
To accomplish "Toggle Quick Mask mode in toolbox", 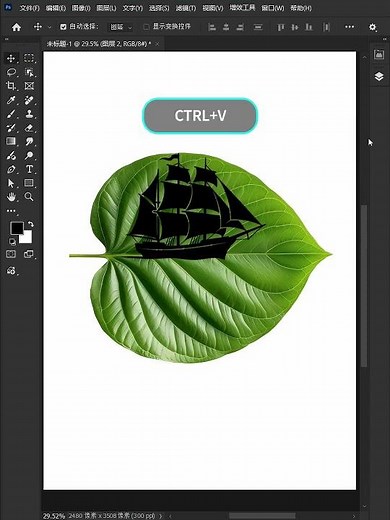I will (x=11, y=254).
